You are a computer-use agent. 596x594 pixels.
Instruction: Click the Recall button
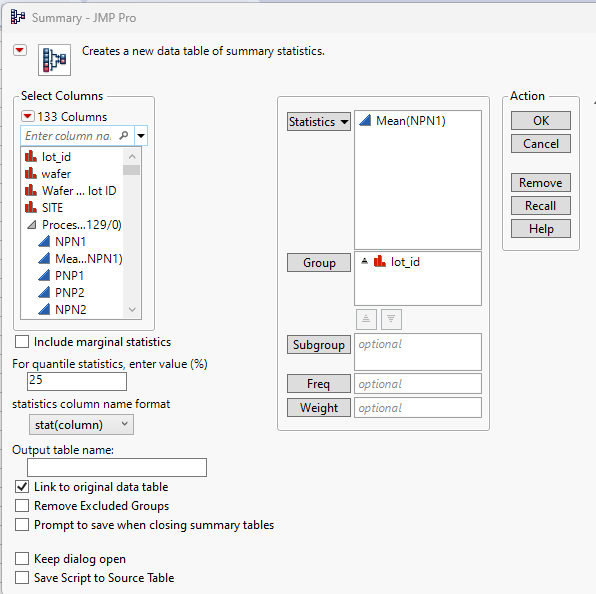541,206
